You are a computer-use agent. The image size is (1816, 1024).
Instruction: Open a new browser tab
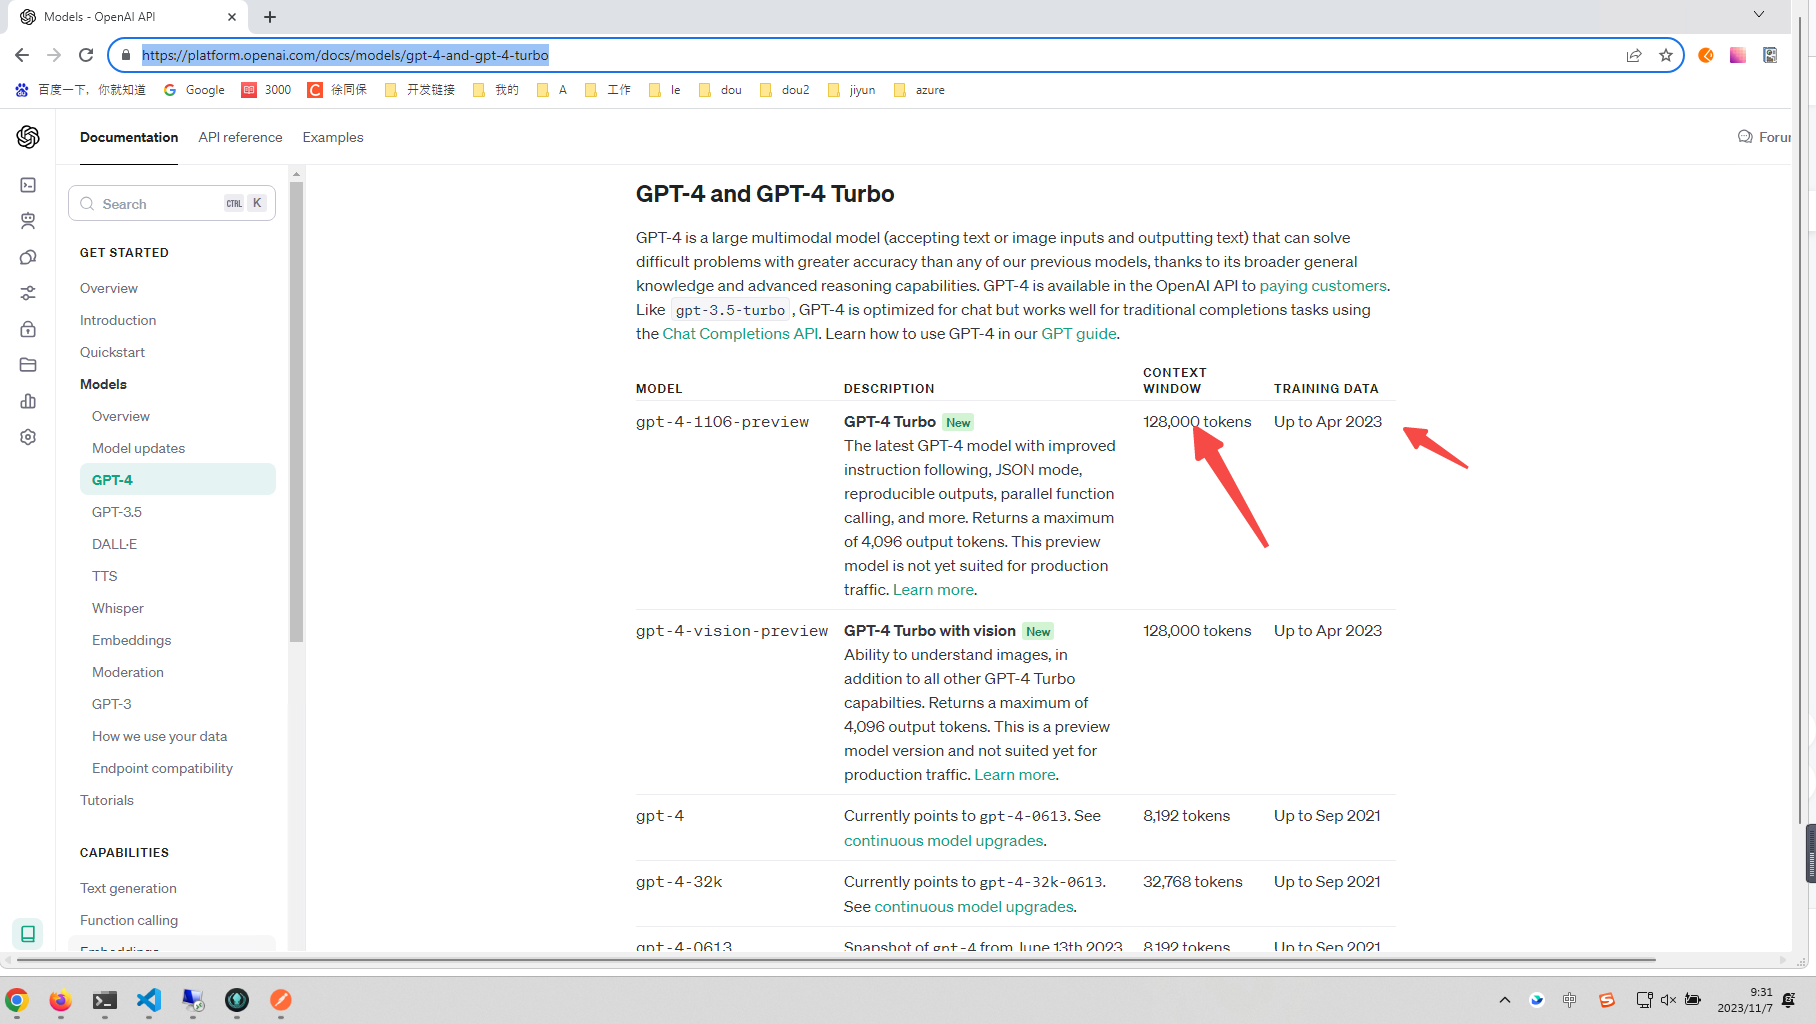point(270,17)
